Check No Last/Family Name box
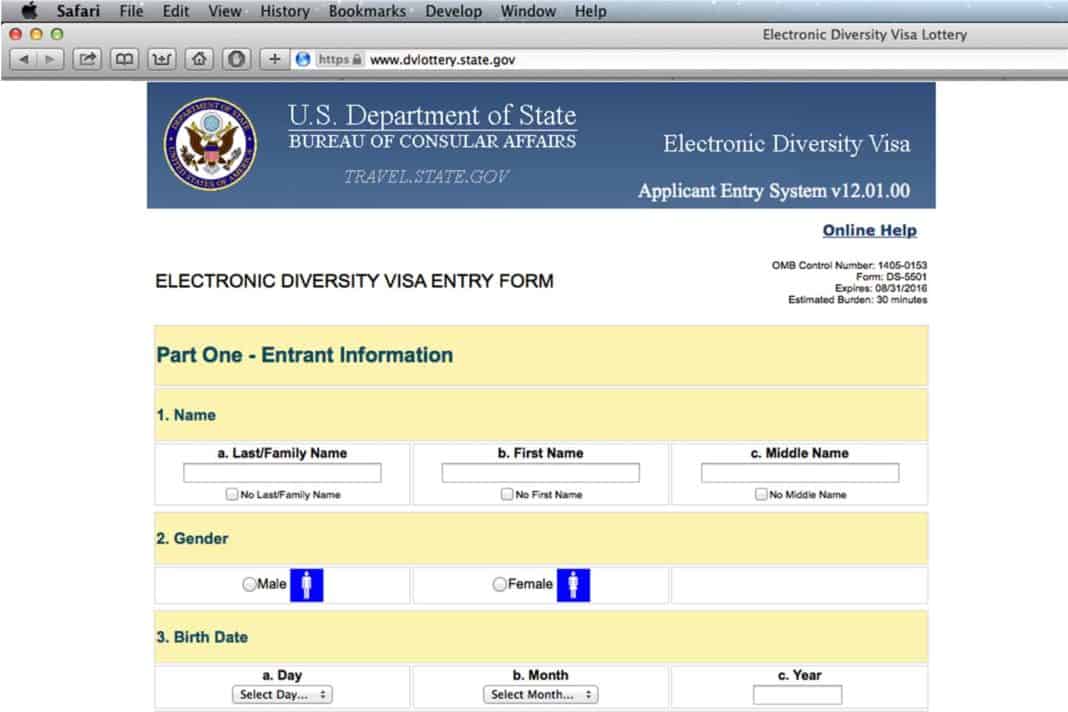Screen dimensions: 1068x712 pyautogui.click(x=232, y=494)
